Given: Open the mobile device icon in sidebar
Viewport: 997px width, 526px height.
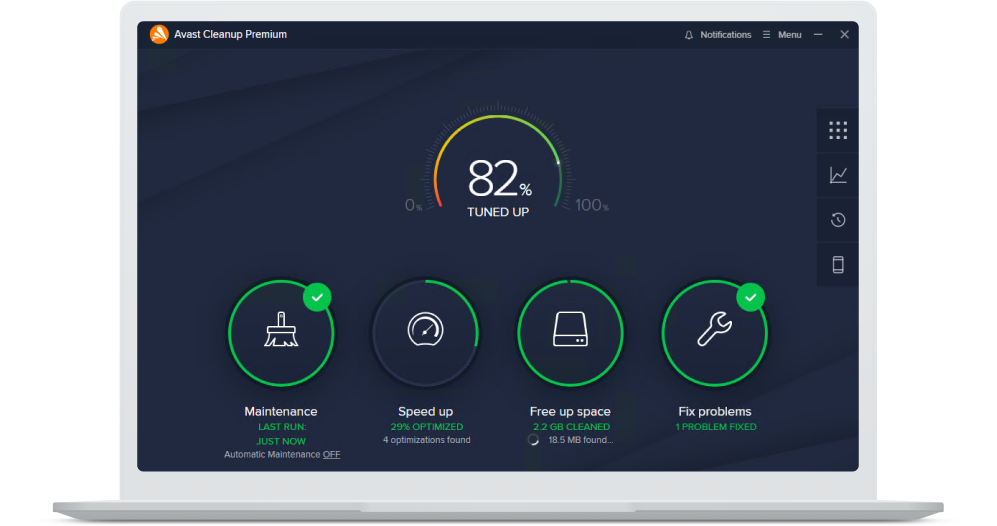Looking at the screenshot, I should pos(838,265).
